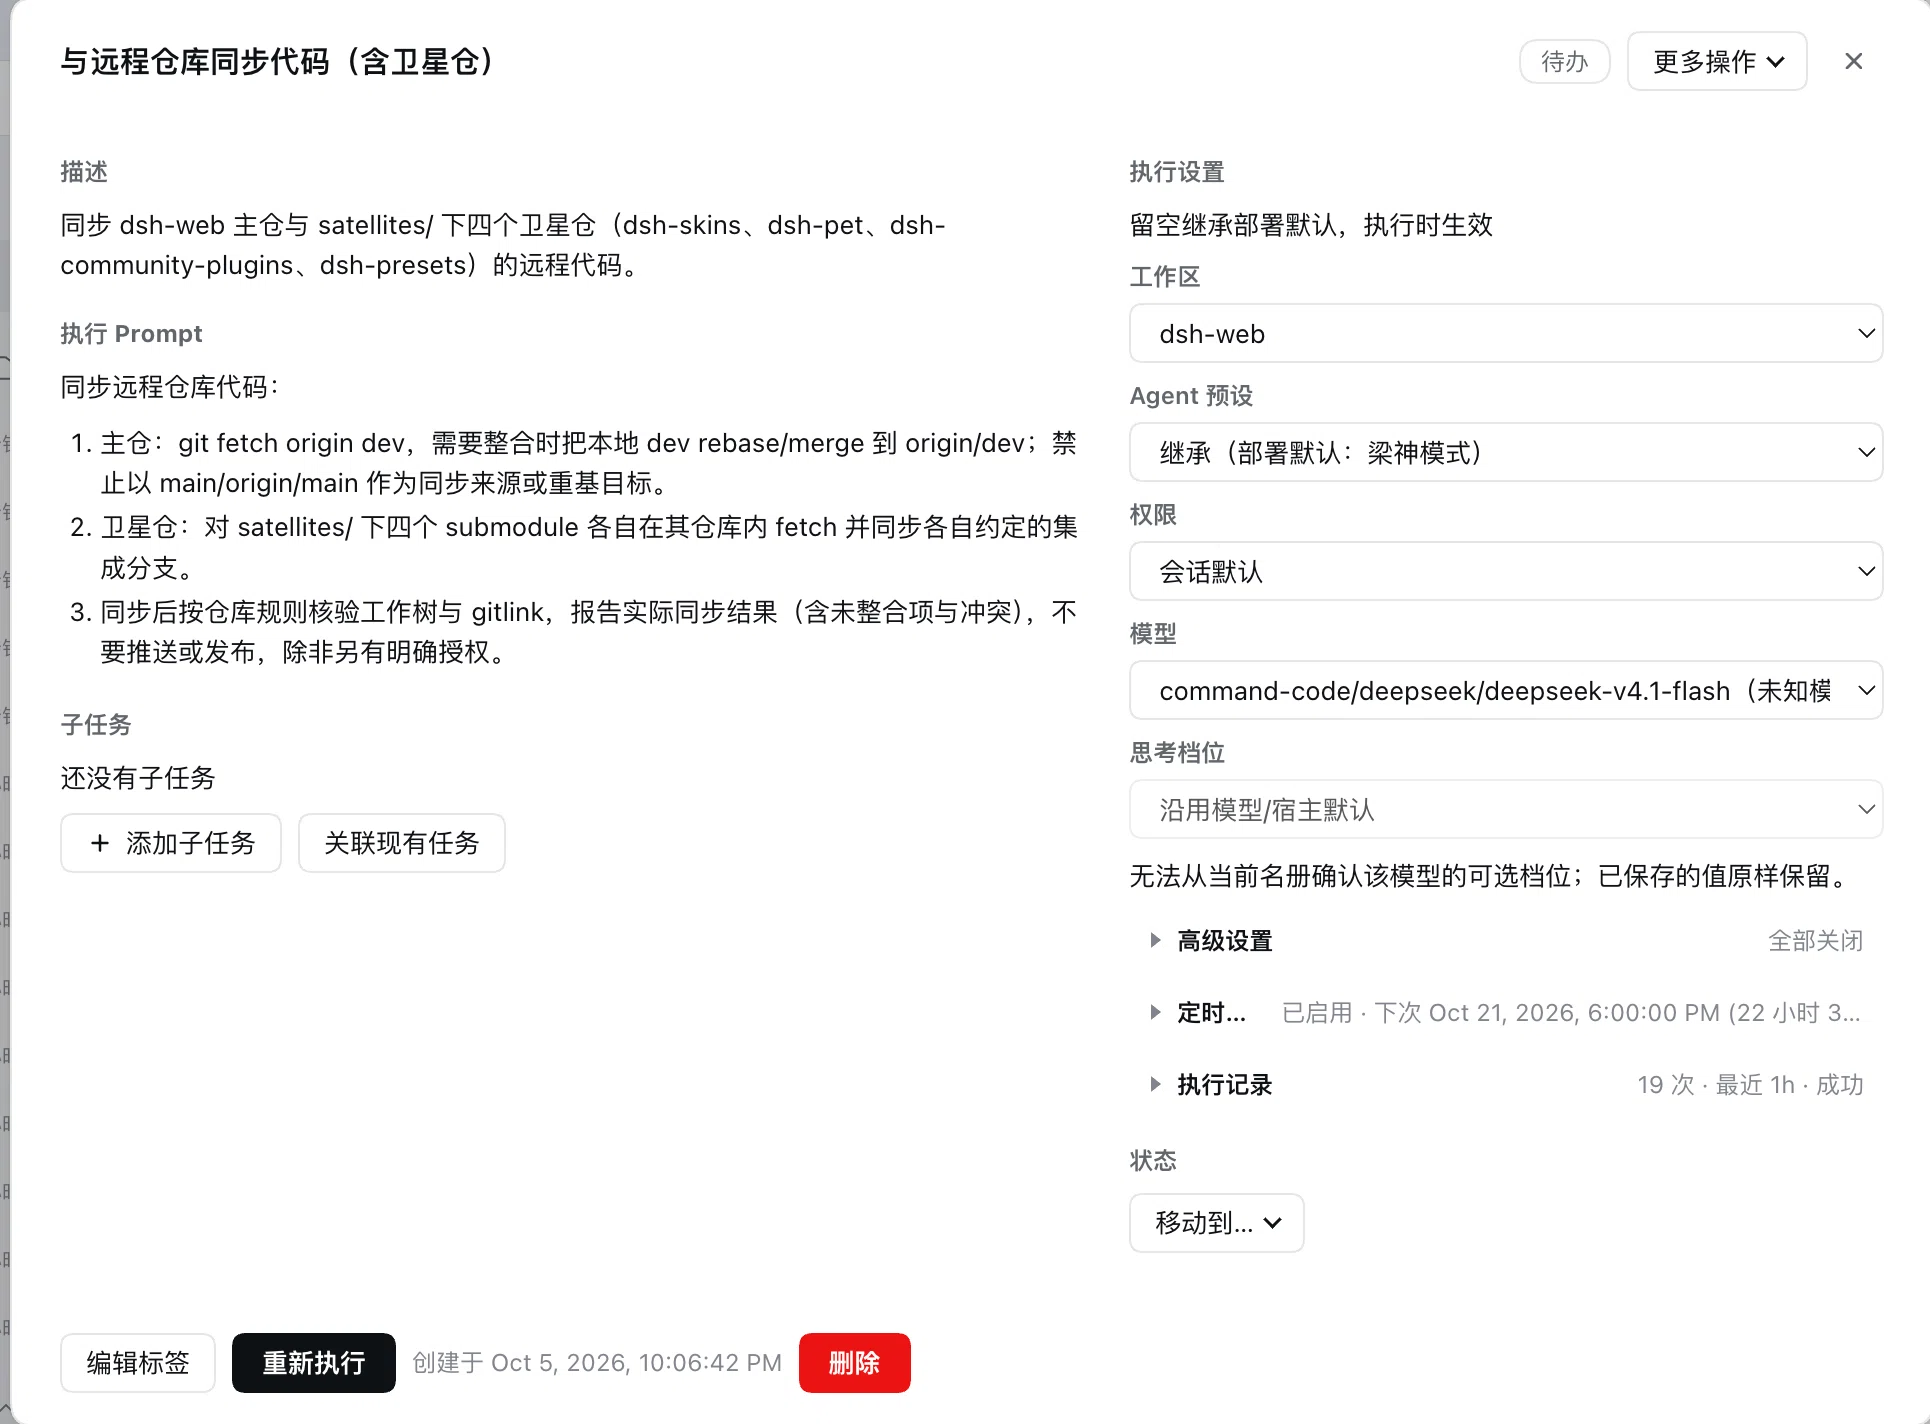Click the 同步远程仓库代码: intro line
This screenshot has height=1424, width=1930.
point(170,387)
